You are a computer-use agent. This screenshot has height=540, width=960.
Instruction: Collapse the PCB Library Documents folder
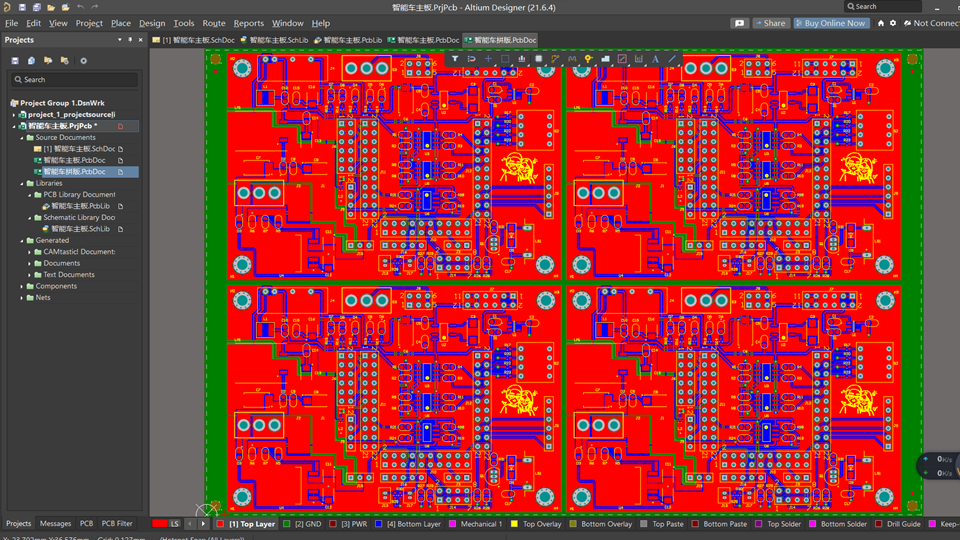tap(29, 195)
